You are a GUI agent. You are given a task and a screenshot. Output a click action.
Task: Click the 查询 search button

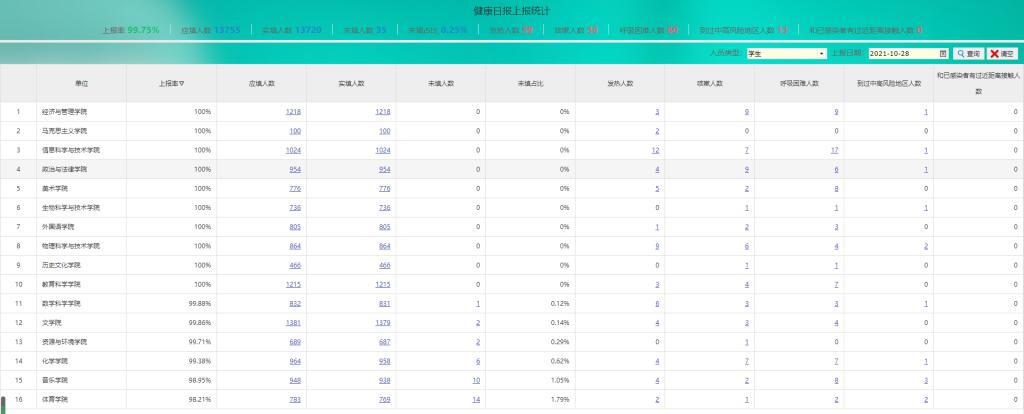(x=968, y=53)
